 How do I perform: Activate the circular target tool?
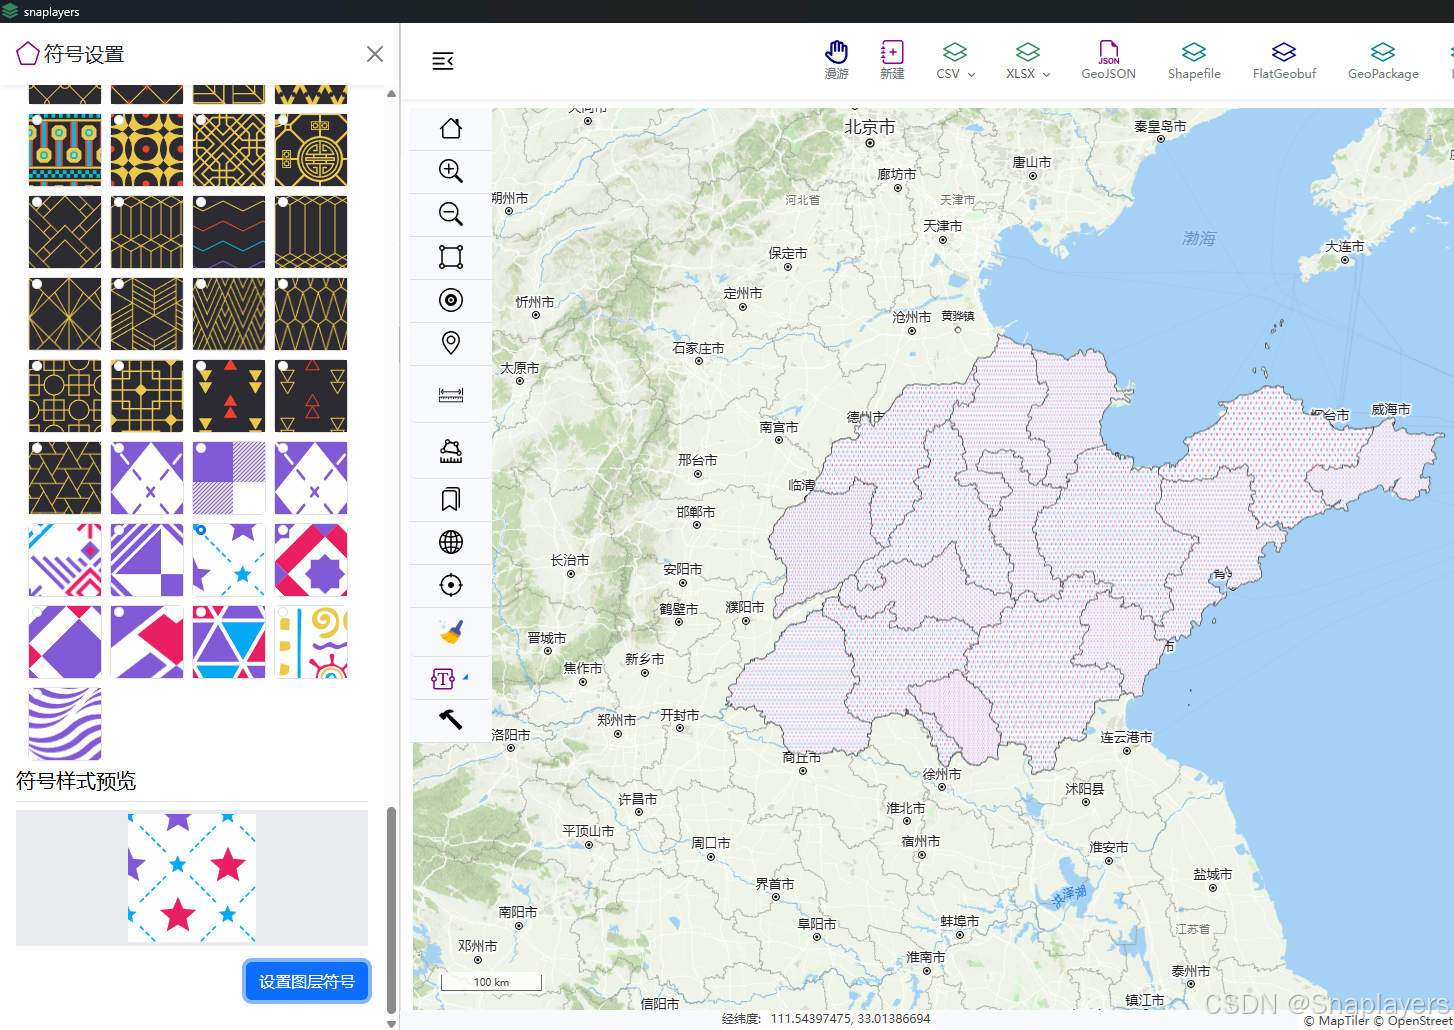pos(451,300)
